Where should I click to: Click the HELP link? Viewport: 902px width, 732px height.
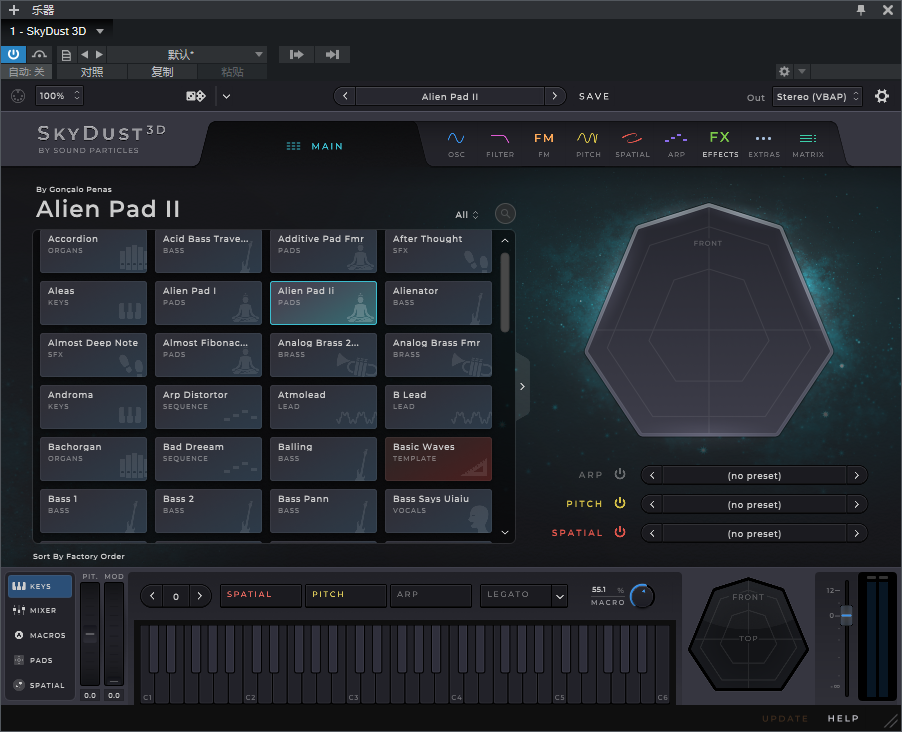(843, 718)
